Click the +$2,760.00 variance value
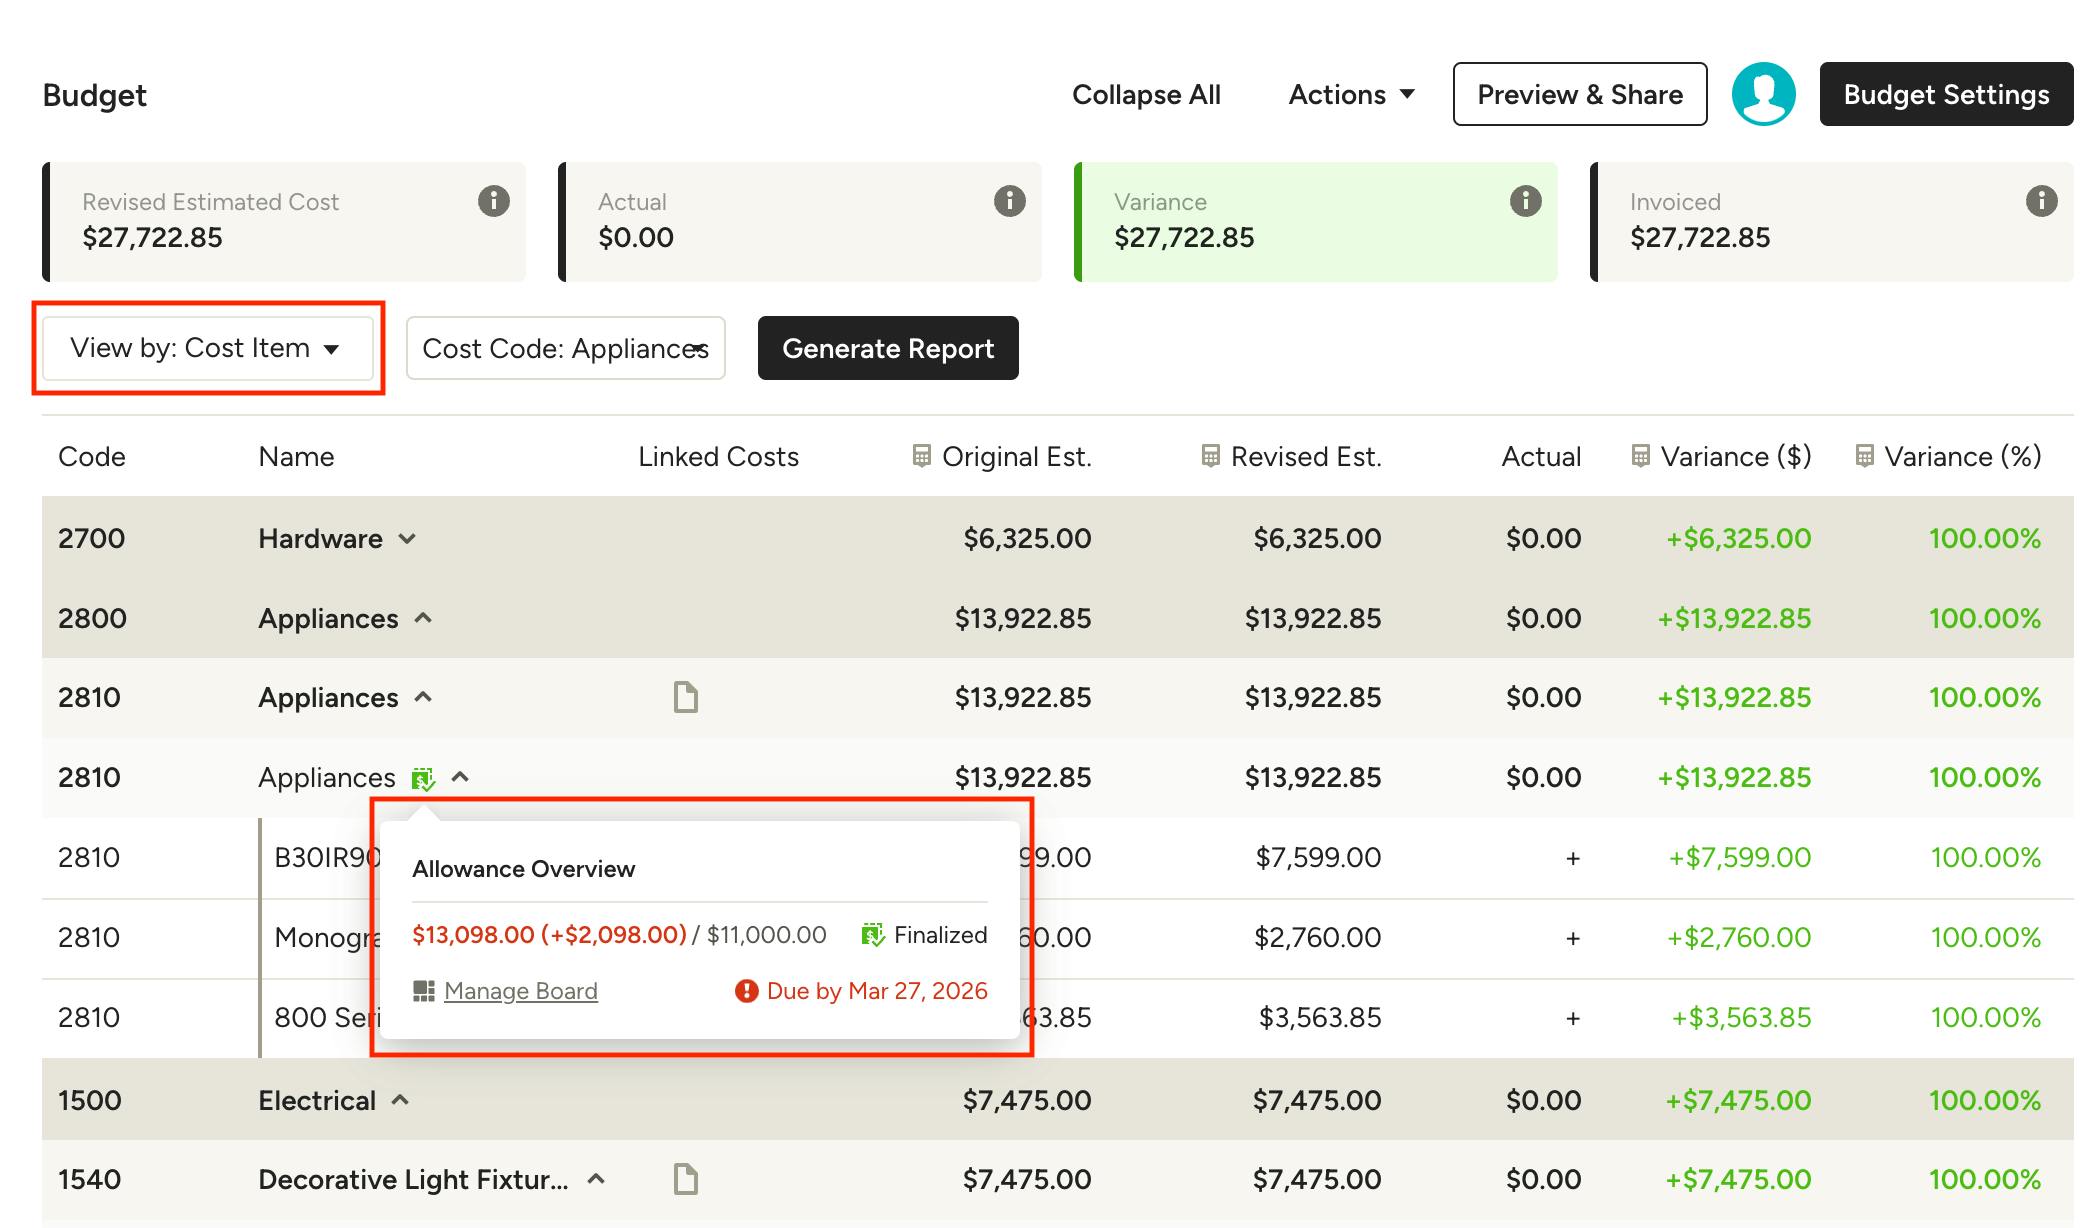The height and width of the screenshot is (1228, 2098). point(1738,937)
